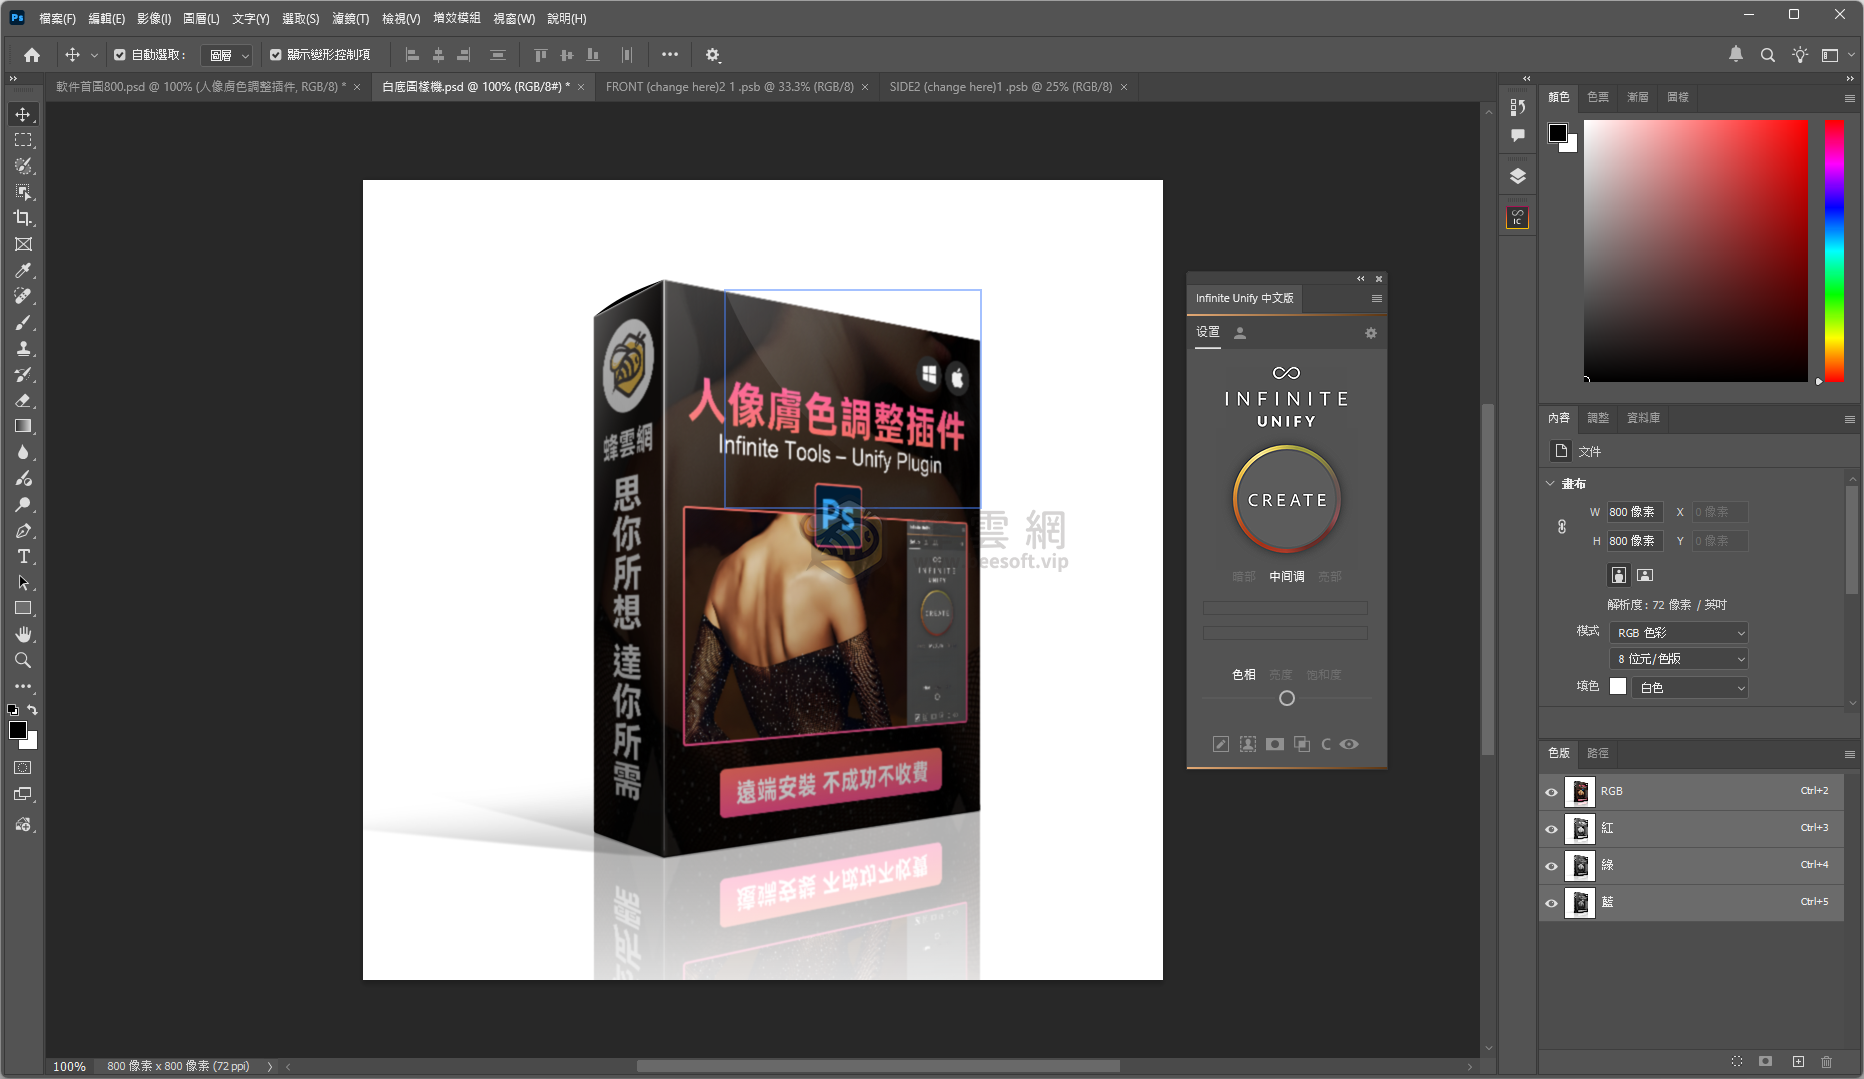
Task: Click the hue spectrum slider bar
Action: click(x=1834, y=250)
